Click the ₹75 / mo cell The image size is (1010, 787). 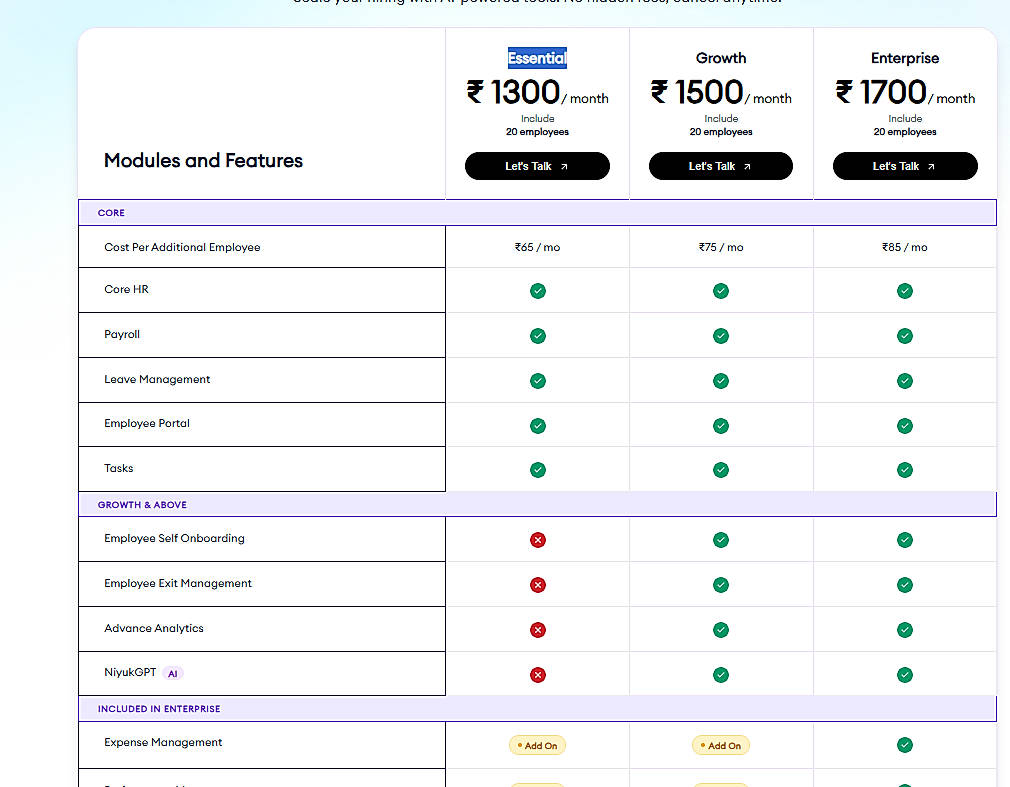pyautogui.click(x=721, y=247)
